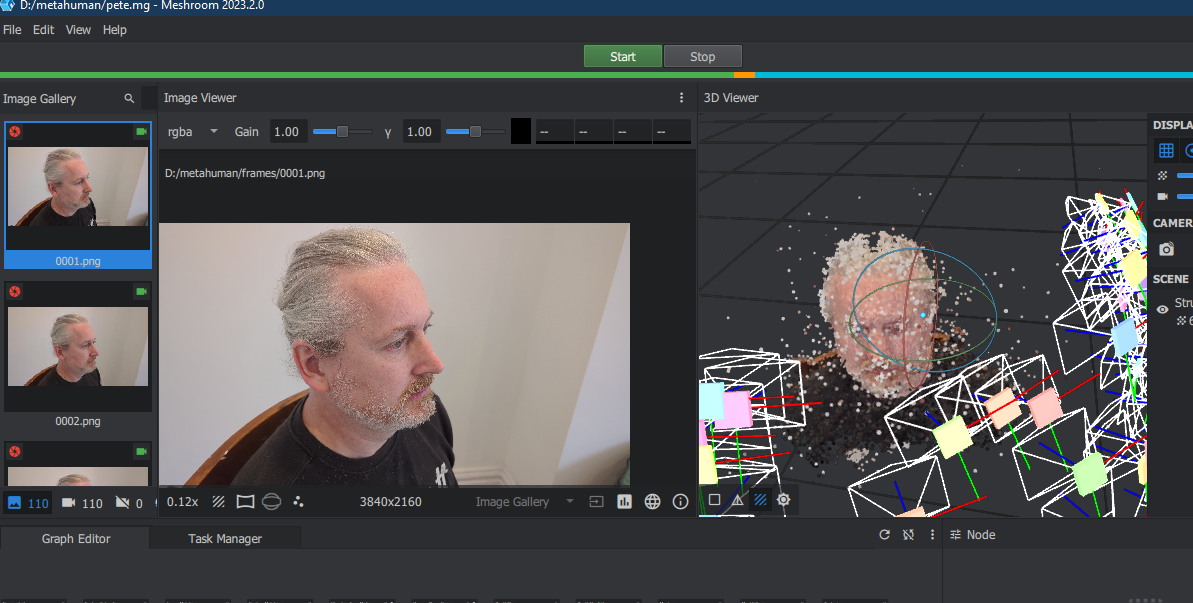The image size is (1193, 603).
Task: Open the View menu
Action: (x=78, y=30)
